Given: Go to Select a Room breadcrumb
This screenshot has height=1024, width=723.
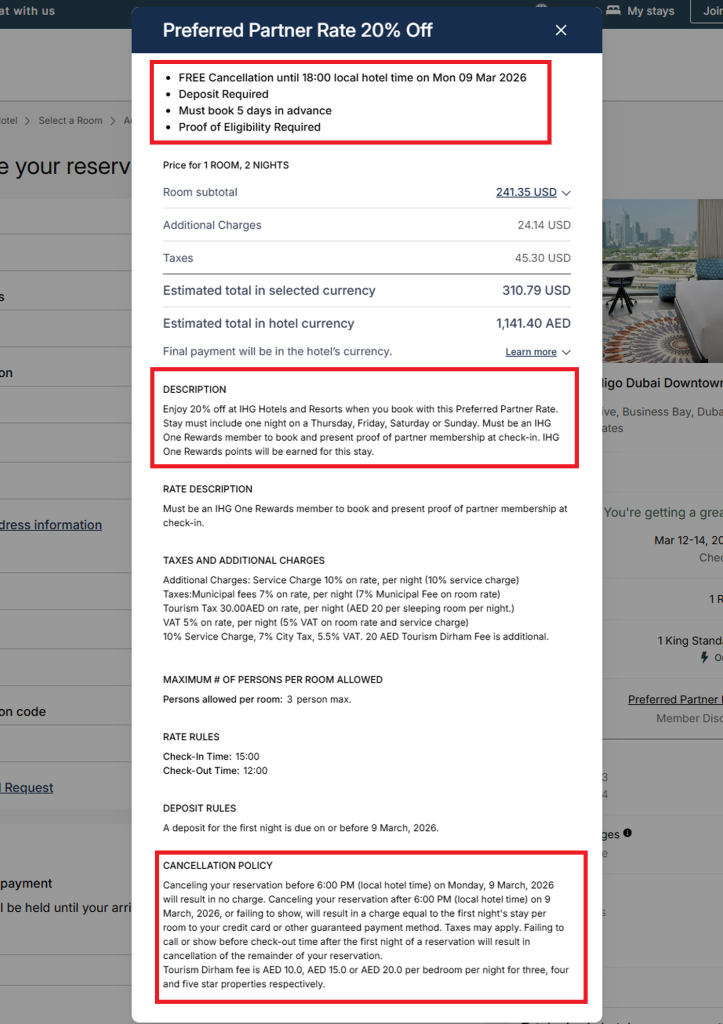Looking at the screenshot, I should (70, 121).
